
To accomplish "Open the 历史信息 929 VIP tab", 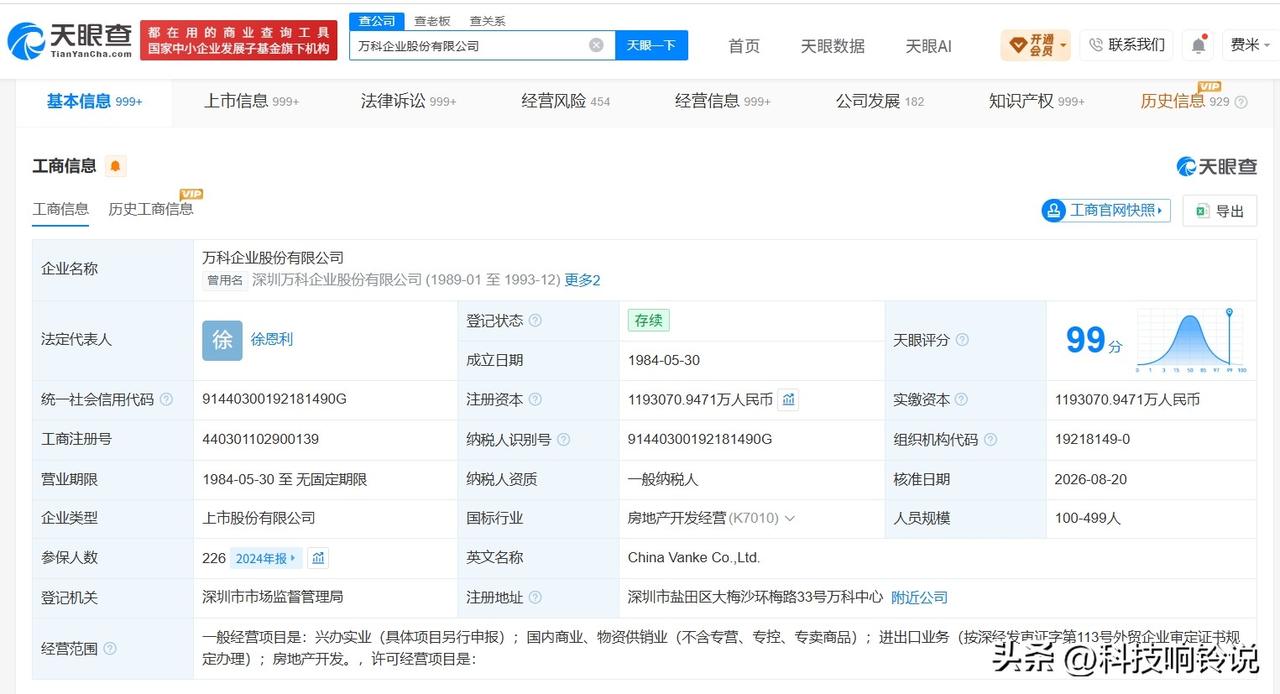I will (1185, 101).
